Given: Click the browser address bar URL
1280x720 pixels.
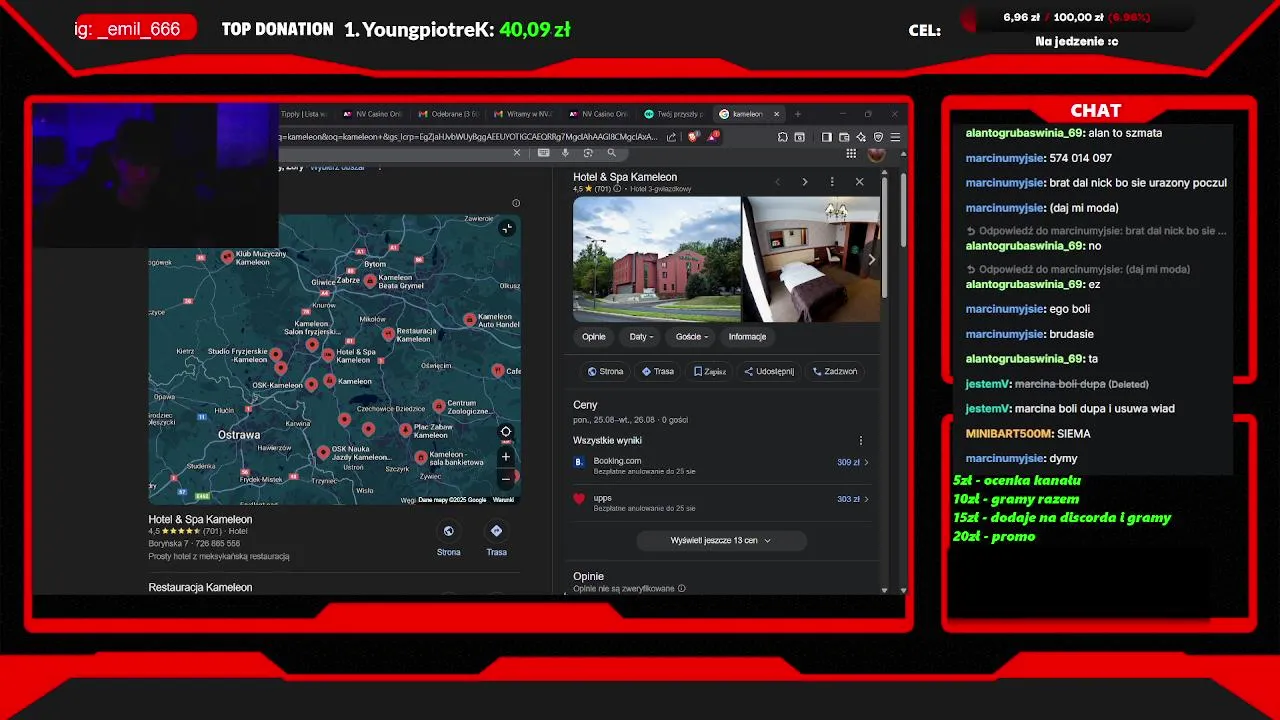Looking at the screenshot, I should pyautogui.click(x=468, y=137).
